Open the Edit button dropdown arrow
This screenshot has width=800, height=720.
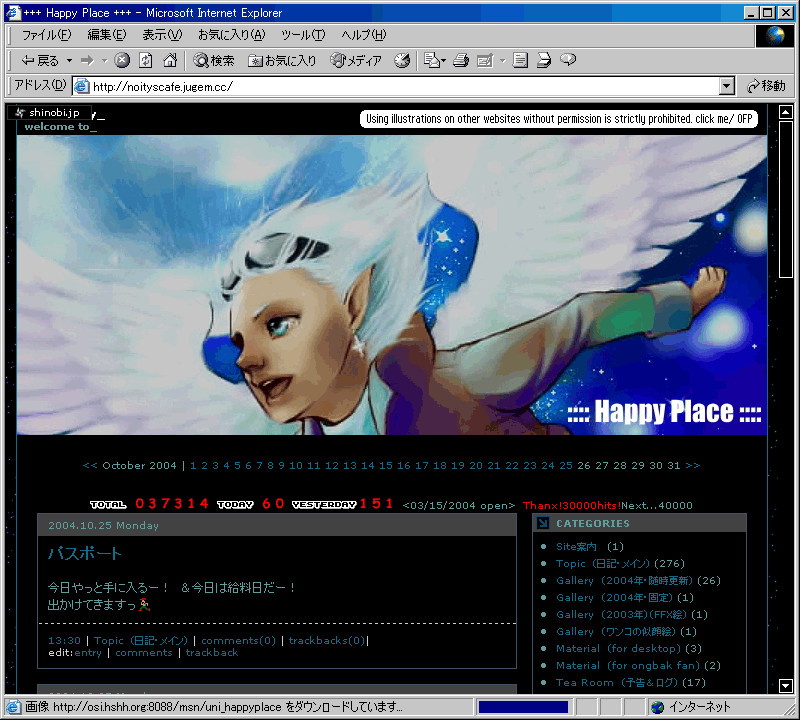point(503,61)
